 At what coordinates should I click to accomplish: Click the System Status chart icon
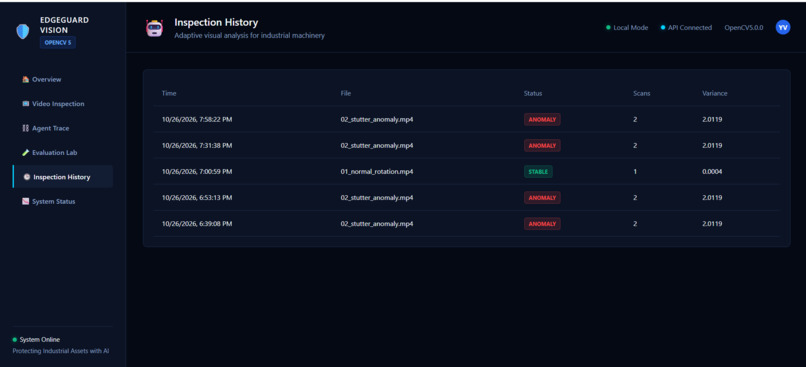click(x=26, y=201)
